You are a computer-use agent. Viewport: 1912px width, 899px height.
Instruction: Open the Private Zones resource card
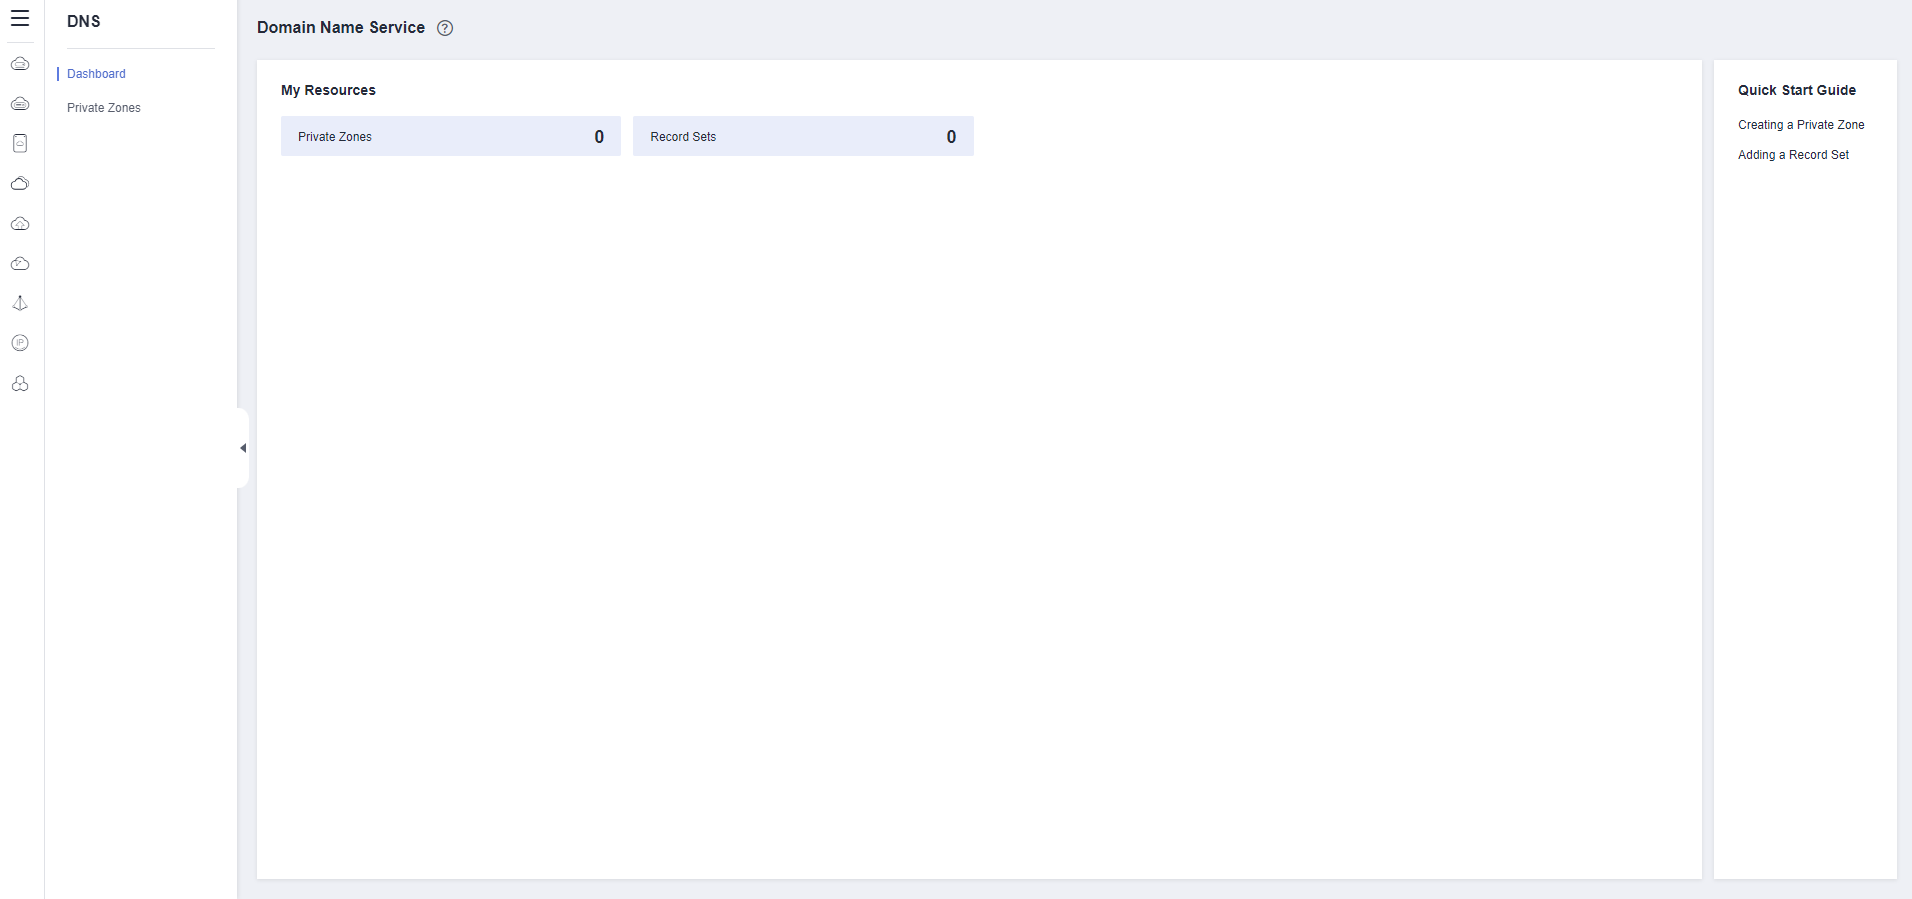pyautogui.click(x=451, y=136)
